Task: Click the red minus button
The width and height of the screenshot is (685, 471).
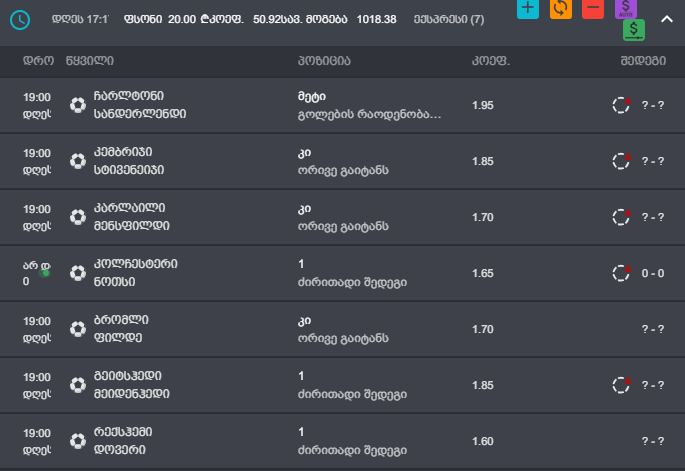Action: point(593,8)
